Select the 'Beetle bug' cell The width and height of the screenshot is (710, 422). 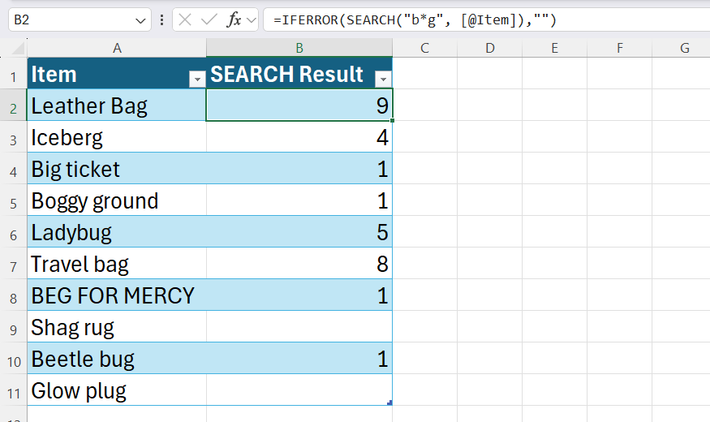coord(117,359)
